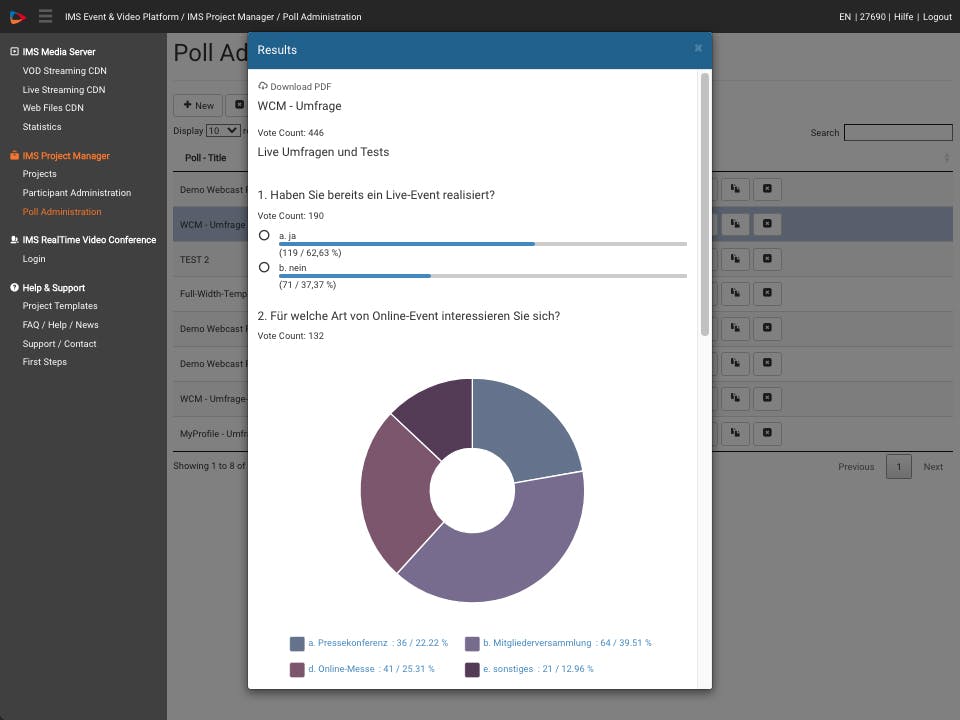The height and width of the screenshot is (720, 960).
Task: Click delete icon in highlighted WCM - Umfrage row
Action: pos(767,223)
